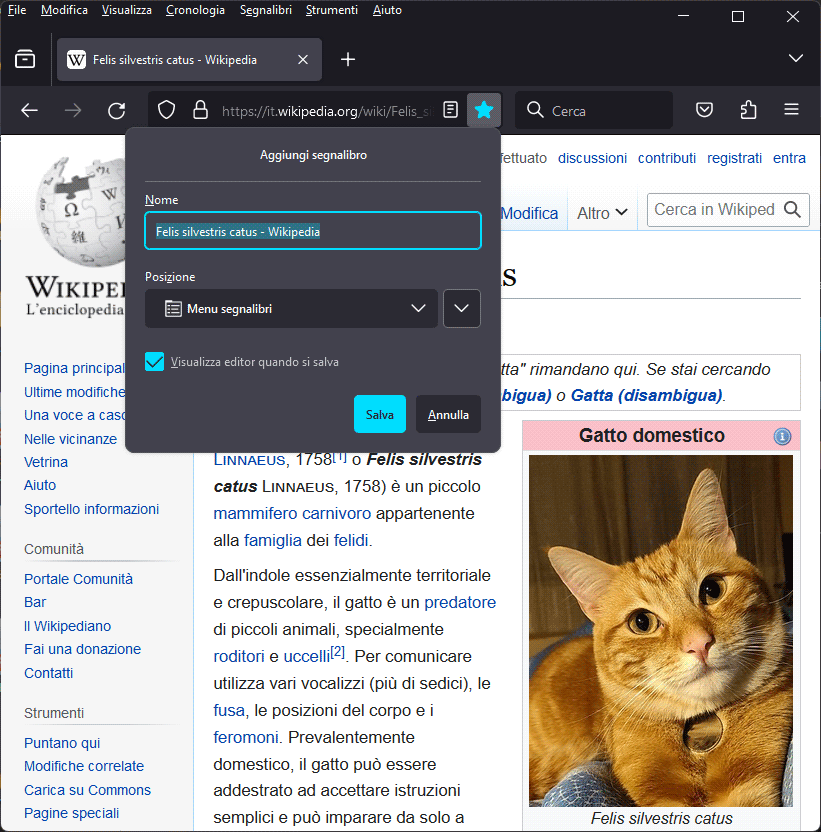821x832 pixels.
Task: Open the File menu
Action: pos(17,10)
